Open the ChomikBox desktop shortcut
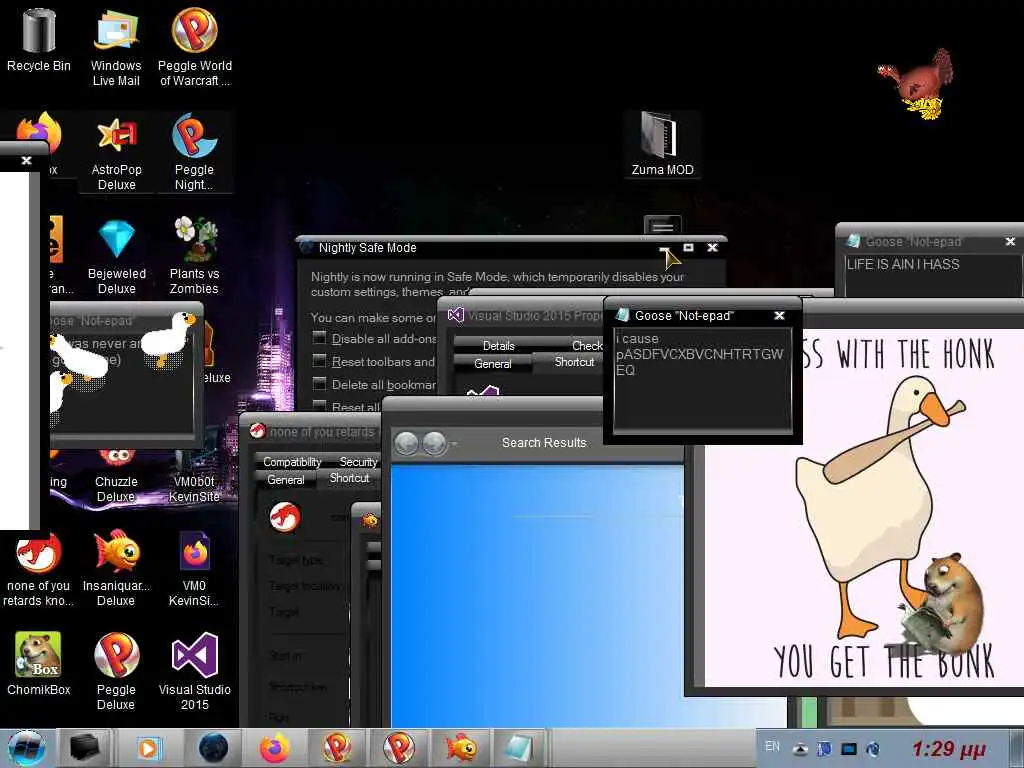The image size is (1024, 768). pyautogui.click(x=39, y=664)
